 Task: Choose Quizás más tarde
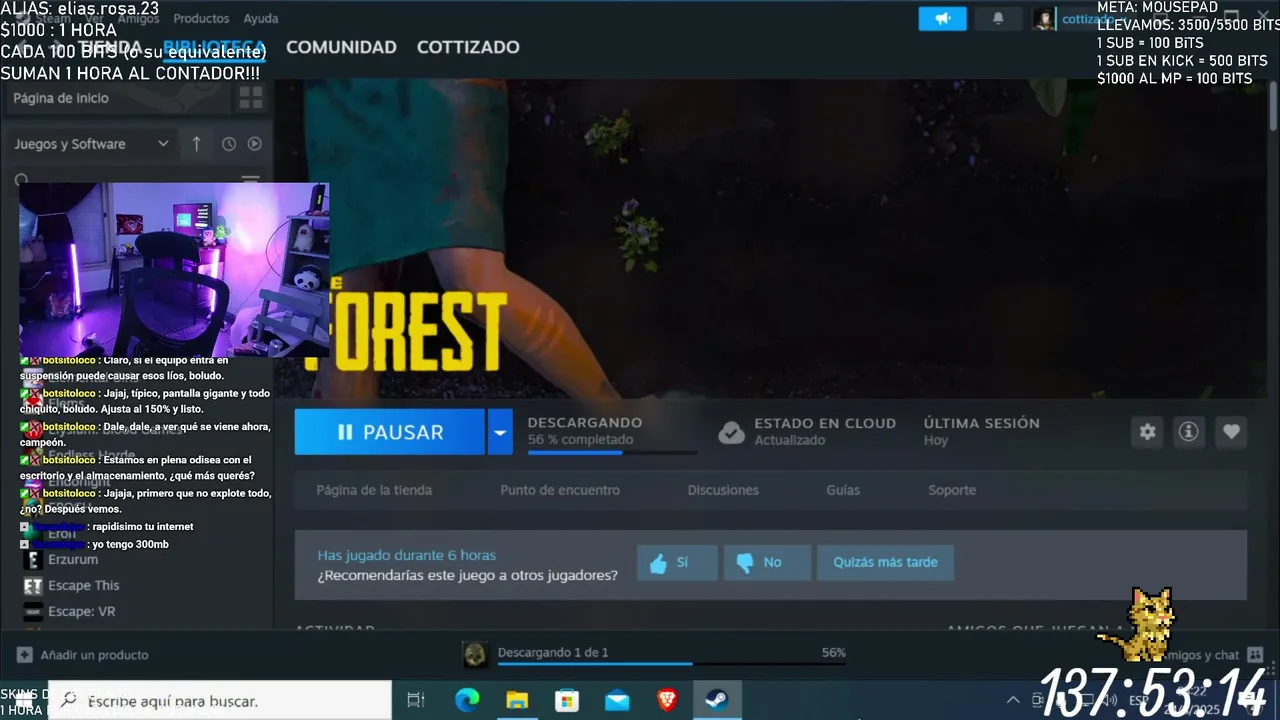tap(885, 562)
